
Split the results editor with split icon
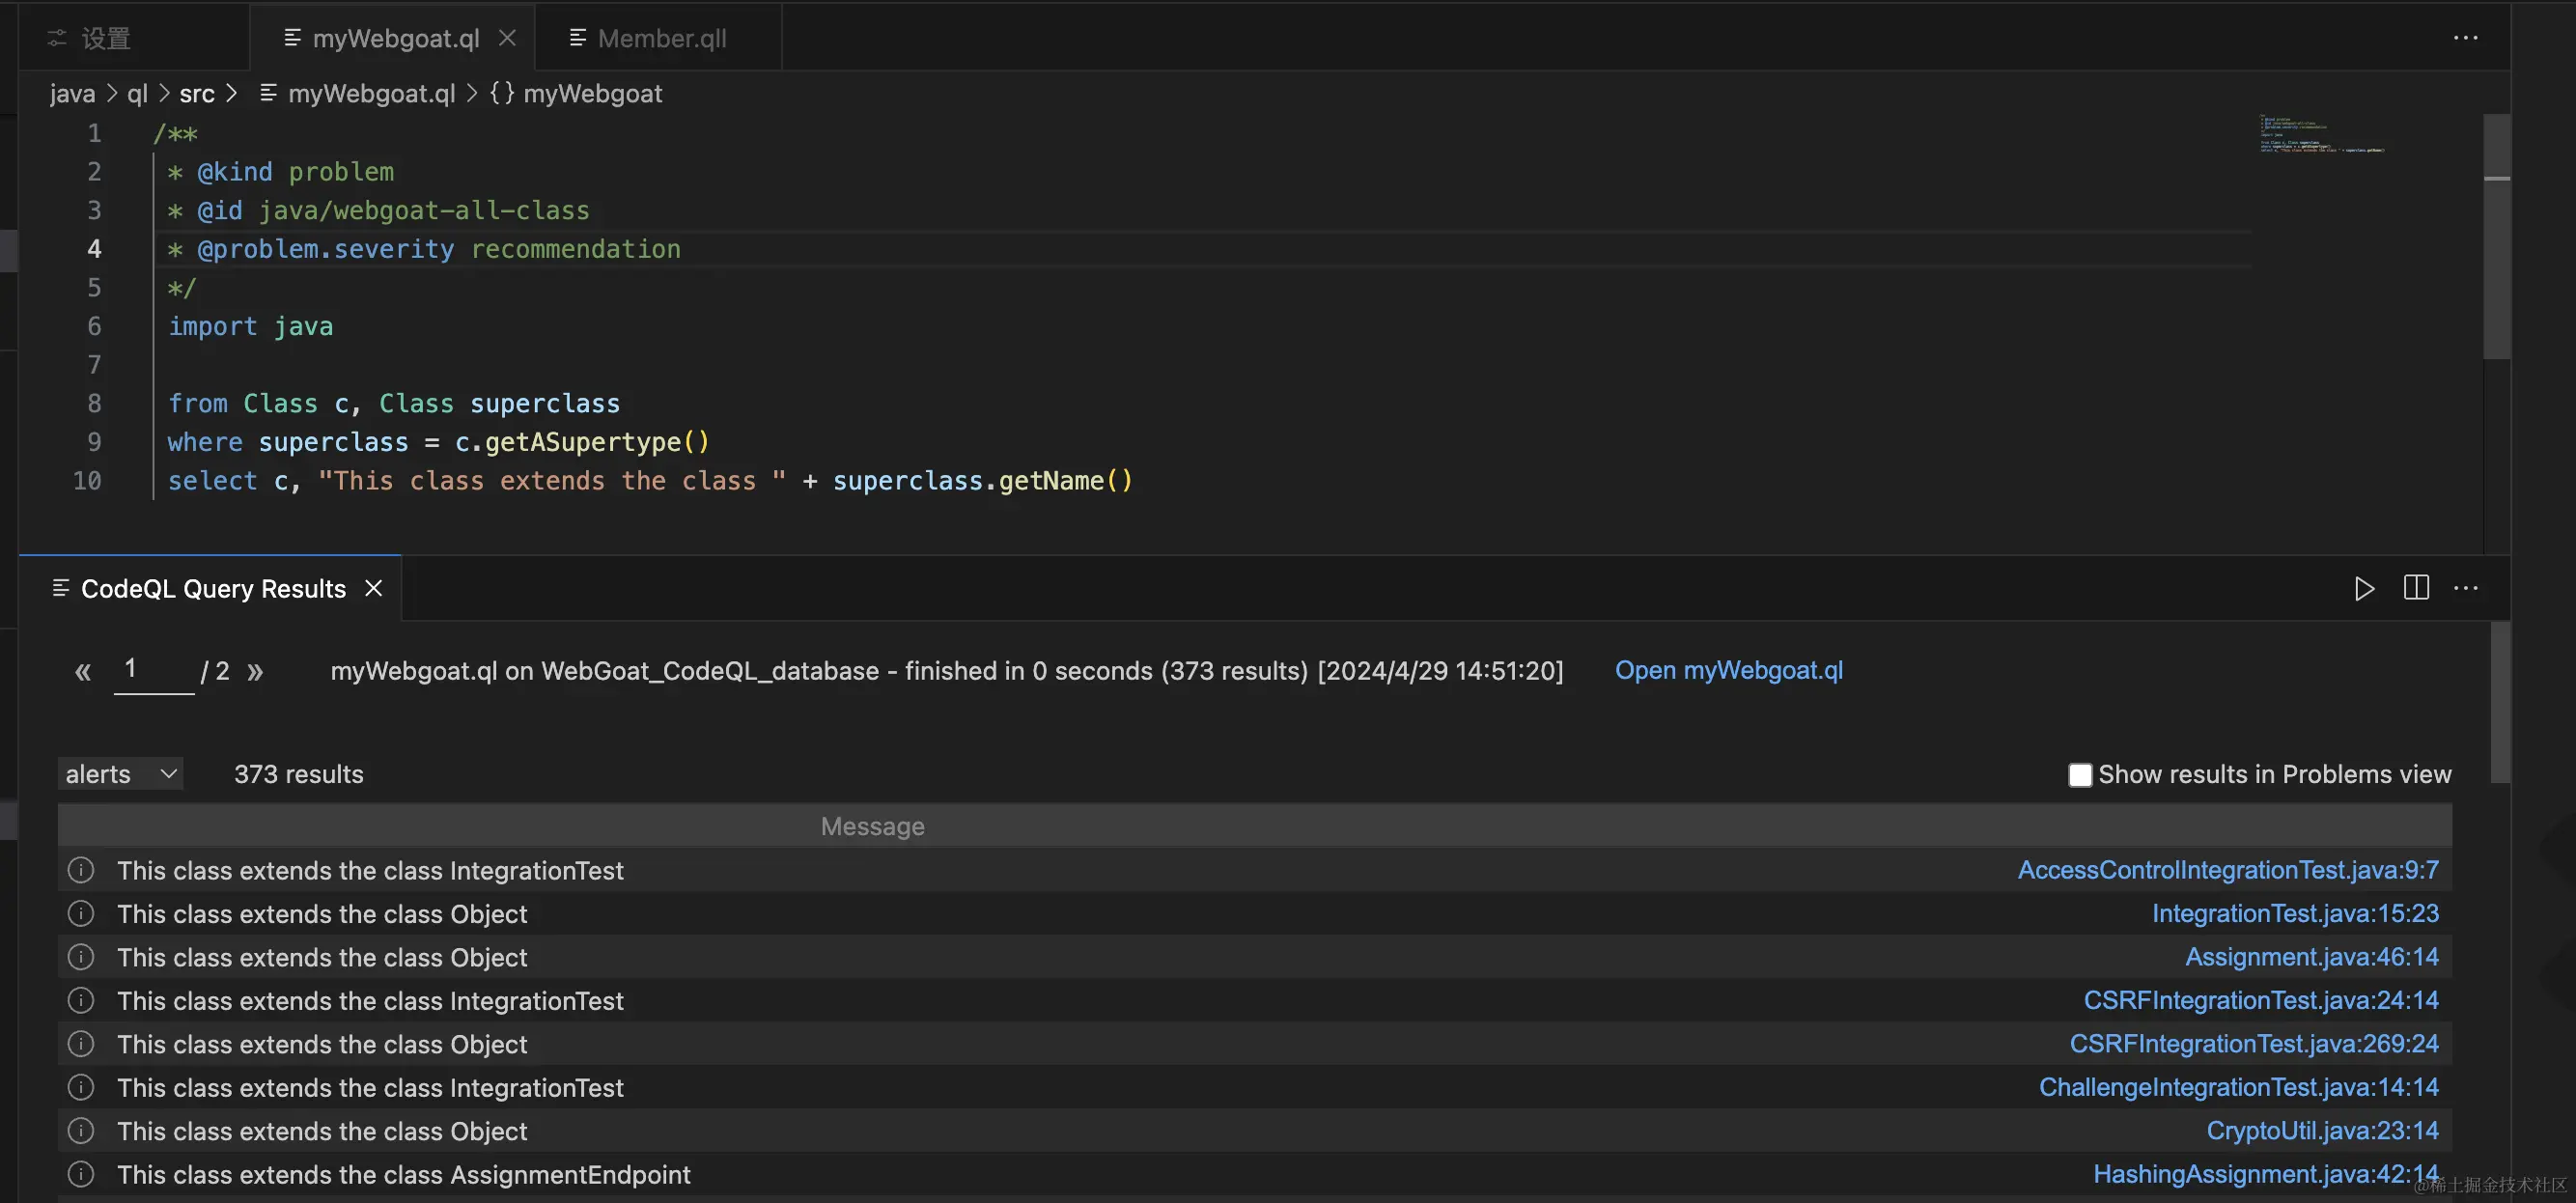2416,588
